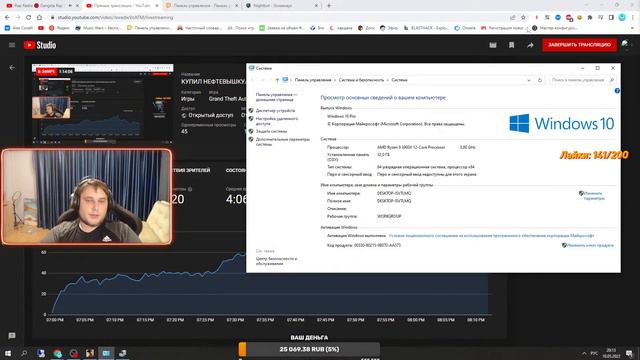Click the share arrow icon in Studio
Viewport: 640px width, 360px height.
pyautogui.click(x=530, y=45)
